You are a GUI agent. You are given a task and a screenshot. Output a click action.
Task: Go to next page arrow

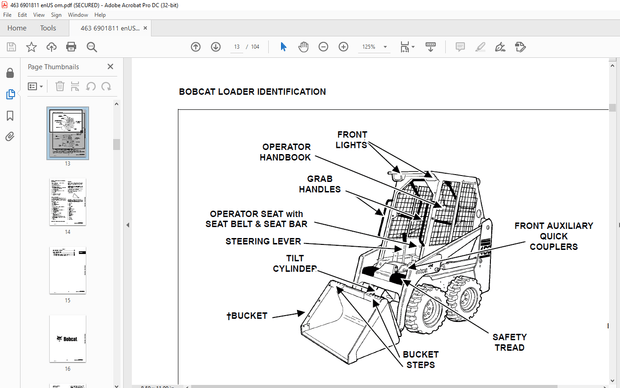tap(215, 47)
